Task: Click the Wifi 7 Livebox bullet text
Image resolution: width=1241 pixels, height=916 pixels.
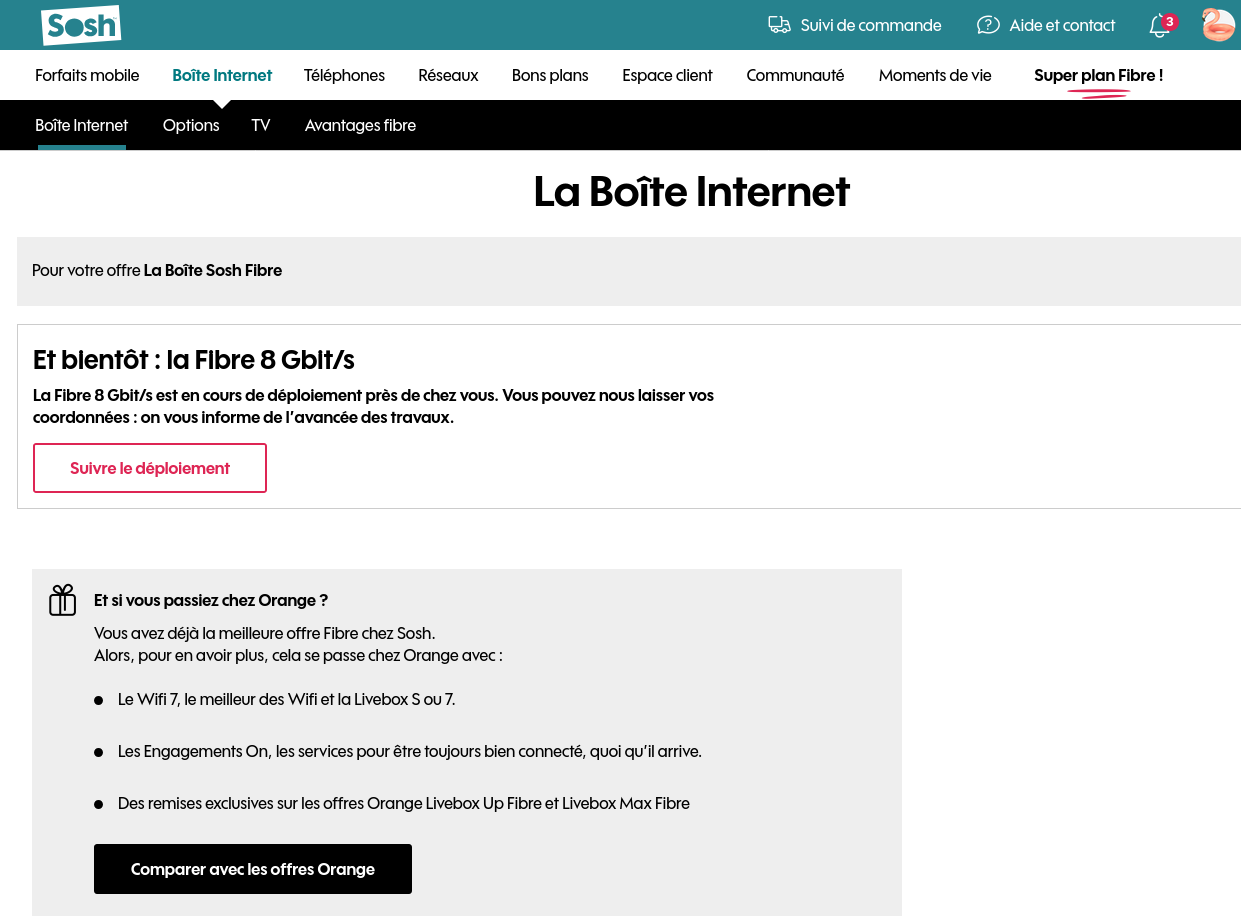Action: [x=286, y=699]
